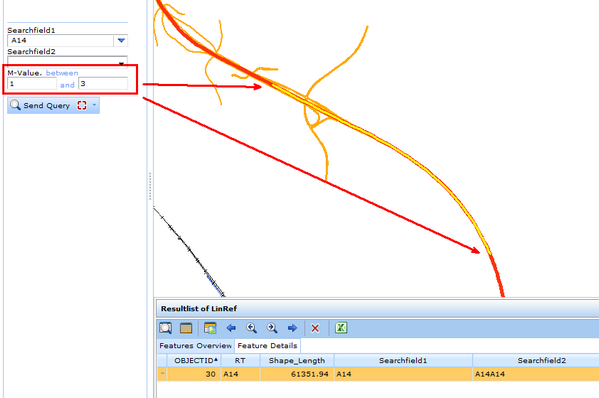Sort by the OBJECTID column header

[194, 361]
